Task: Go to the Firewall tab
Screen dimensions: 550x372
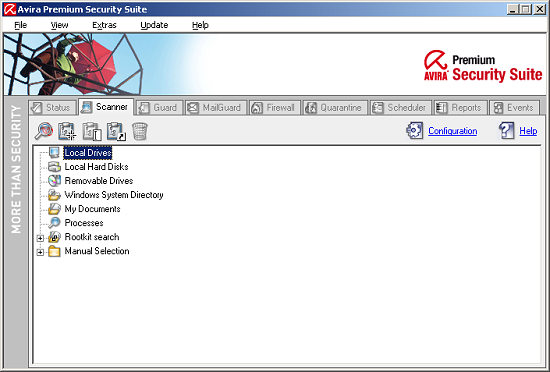Action: point(275,108)
